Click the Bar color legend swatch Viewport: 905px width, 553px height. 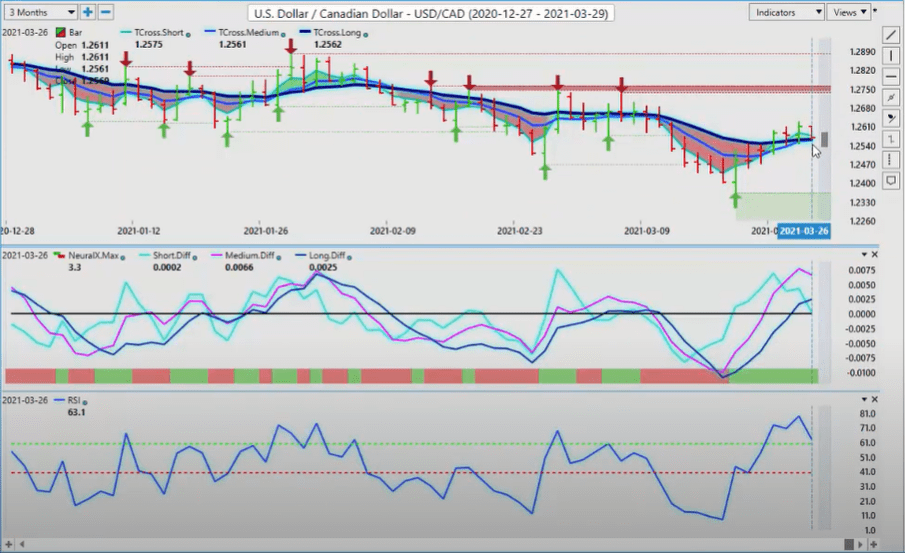(61, 33)
